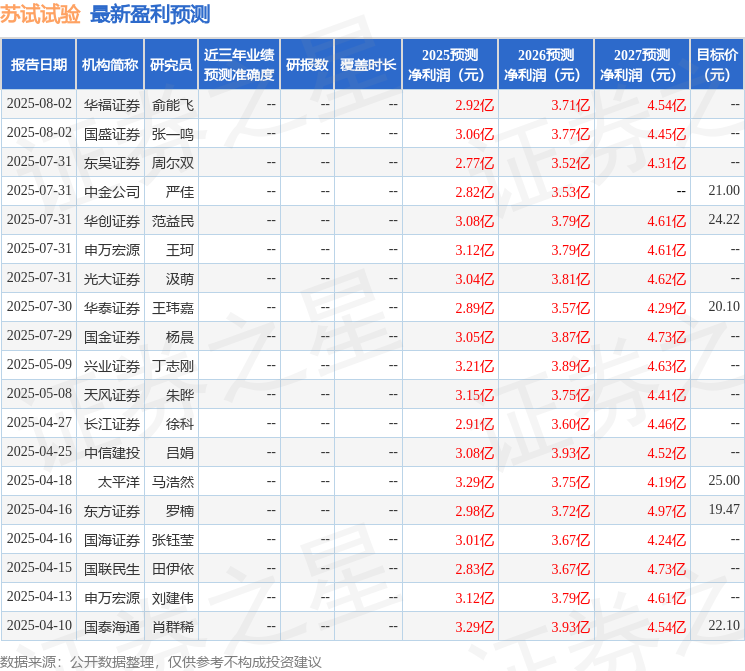Select the 国泰海通 institution cell
The height and width of the screenshot is (671, 745).
pyautogui.click(x=112, y=627)
